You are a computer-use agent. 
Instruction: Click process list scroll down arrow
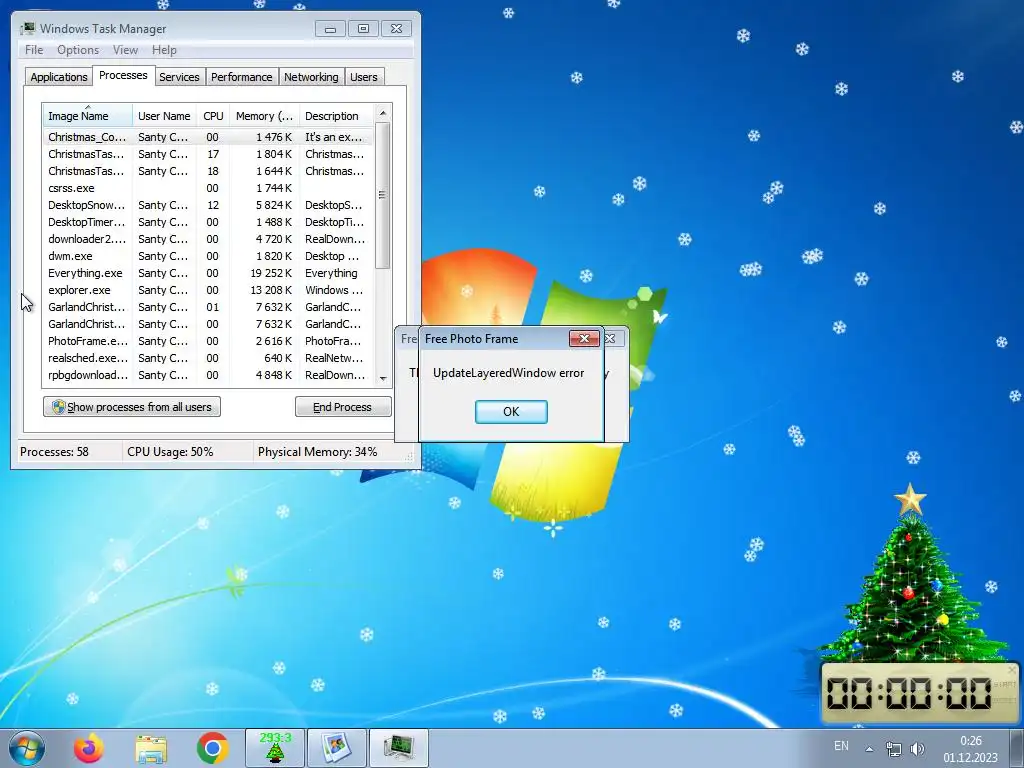383,378
